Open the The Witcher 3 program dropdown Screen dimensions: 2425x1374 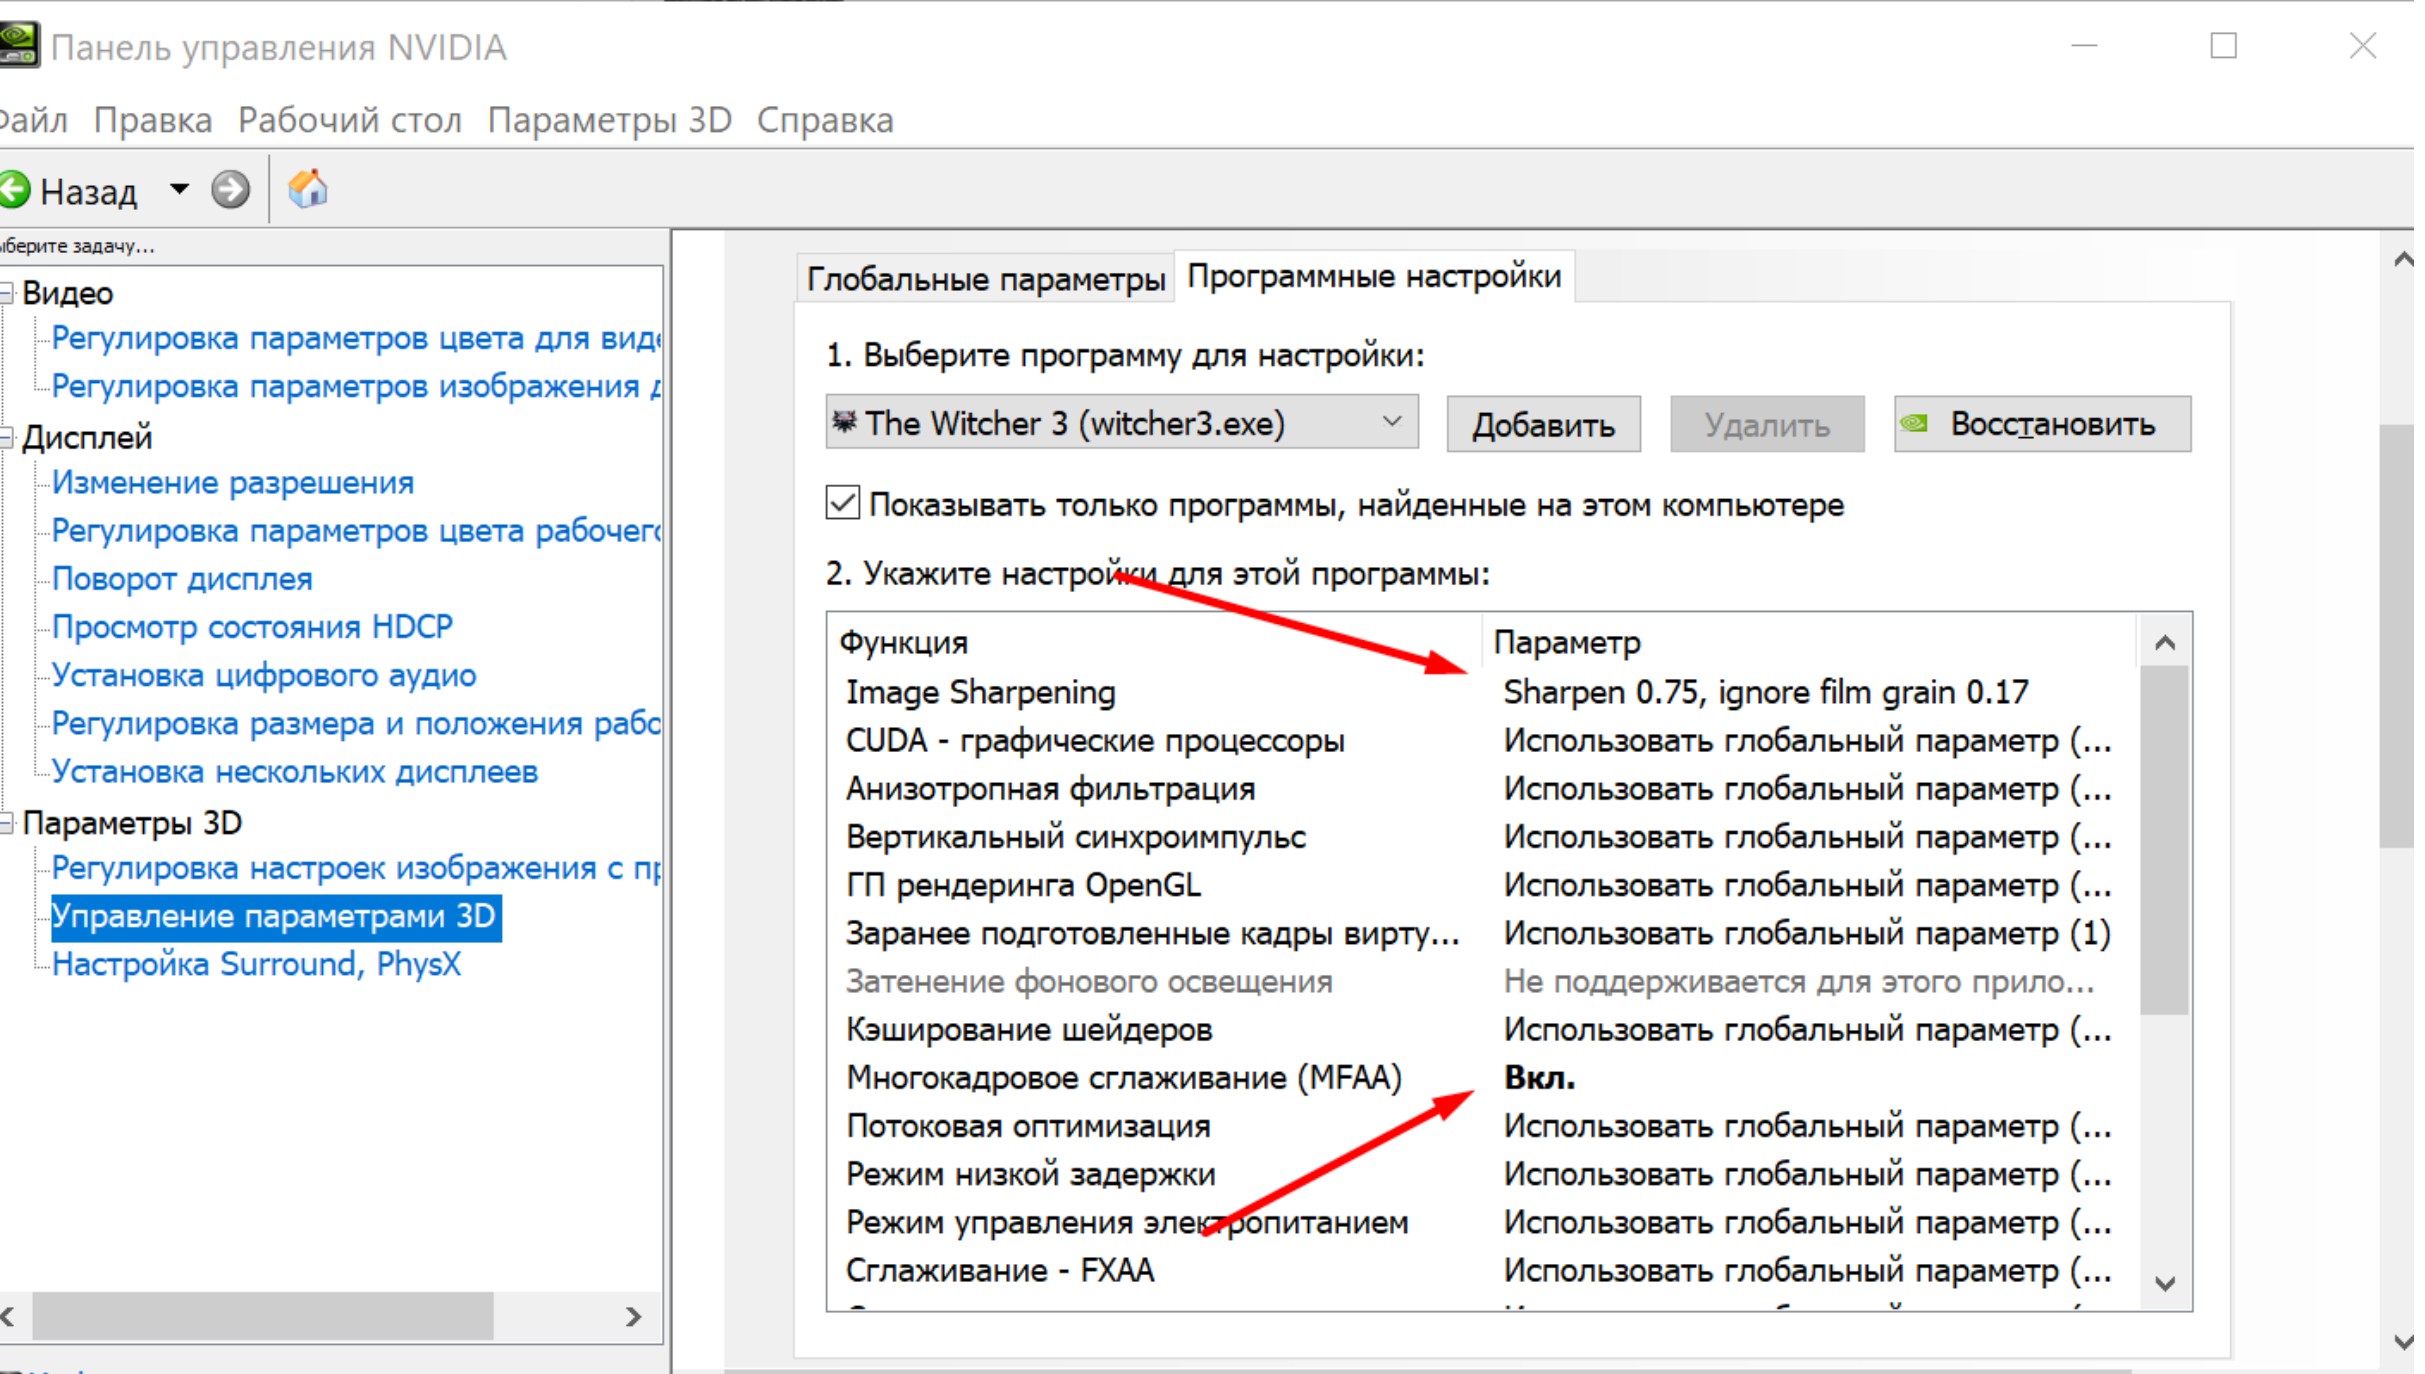[1391, 423]
